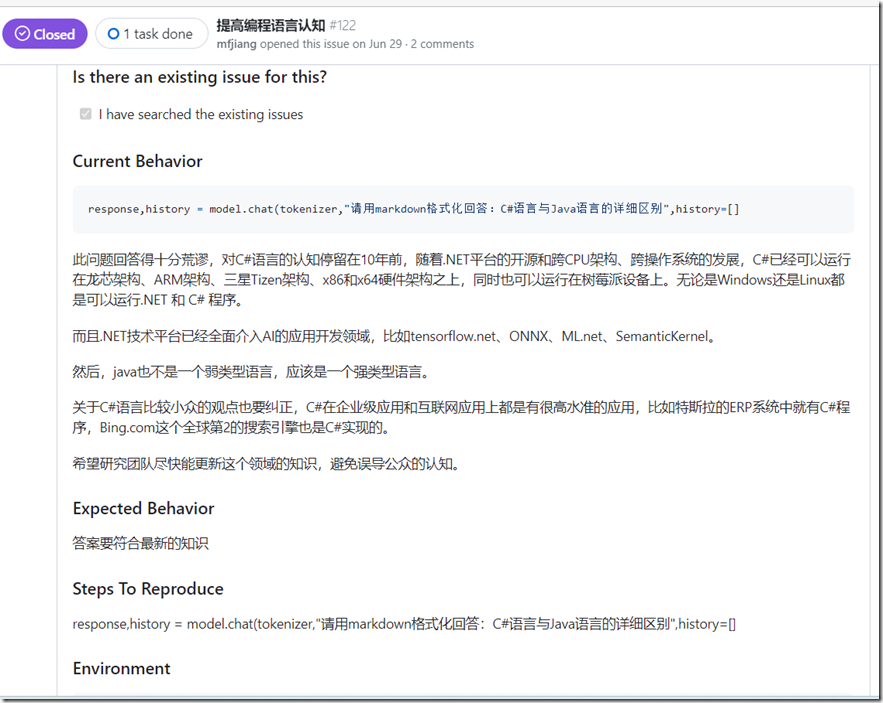Click the model.chat code block
This screenshot has width=883, height=703.
(463, 209)
